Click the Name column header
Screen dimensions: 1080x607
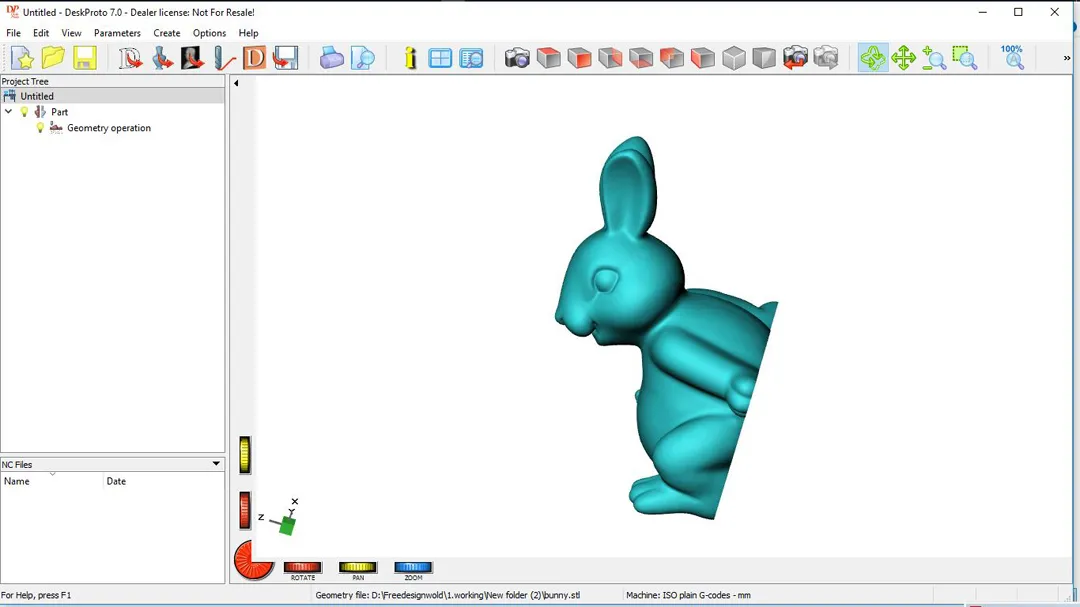coord(50,481)
